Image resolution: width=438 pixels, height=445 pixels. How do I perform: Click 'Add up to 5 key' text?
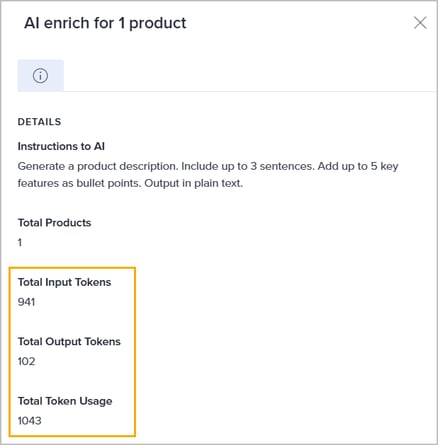tap(358, 166)
